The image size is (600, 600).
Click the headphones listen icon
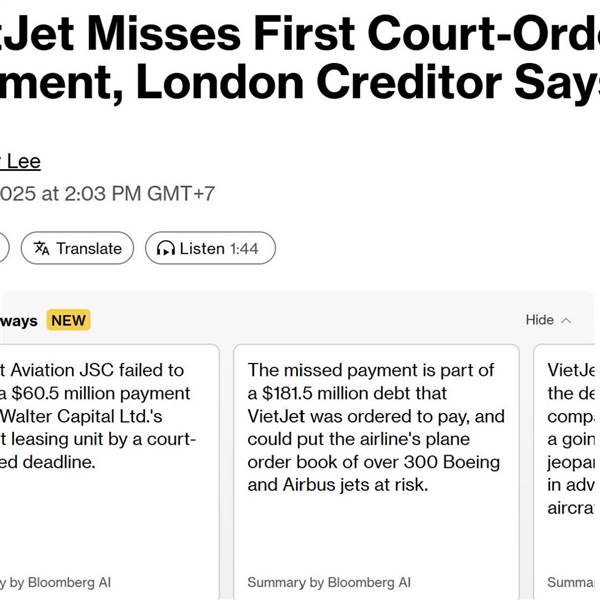pyautogui.click(x=166, y=248)
